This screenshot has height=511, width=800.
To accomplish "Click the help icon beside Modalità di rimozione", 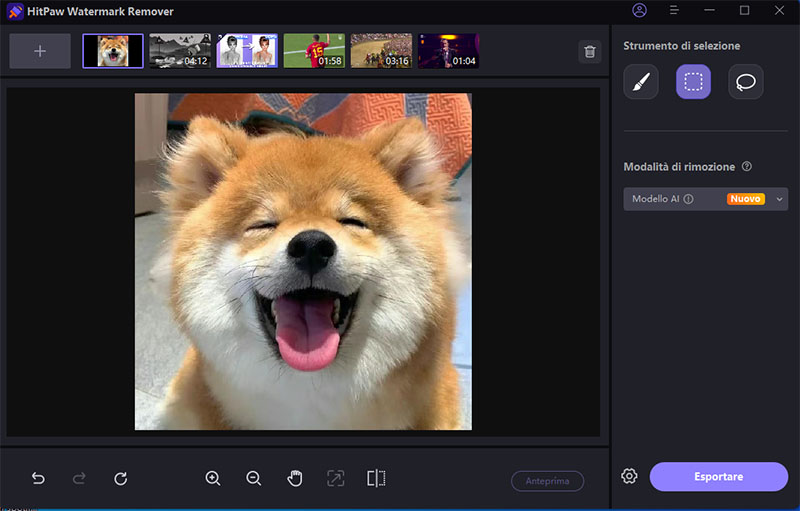I will click(747, 167).
